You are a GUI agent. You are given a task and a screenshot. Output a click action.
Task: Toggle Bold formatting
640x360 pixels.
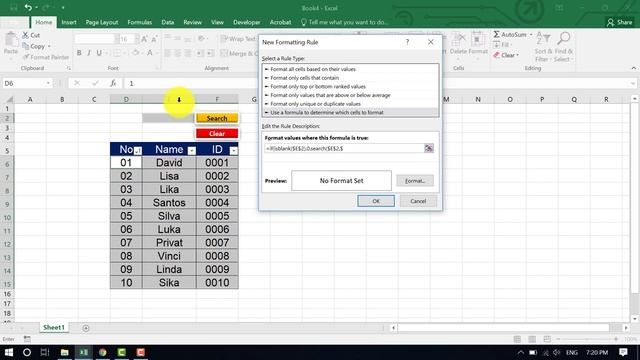[79, 53]
